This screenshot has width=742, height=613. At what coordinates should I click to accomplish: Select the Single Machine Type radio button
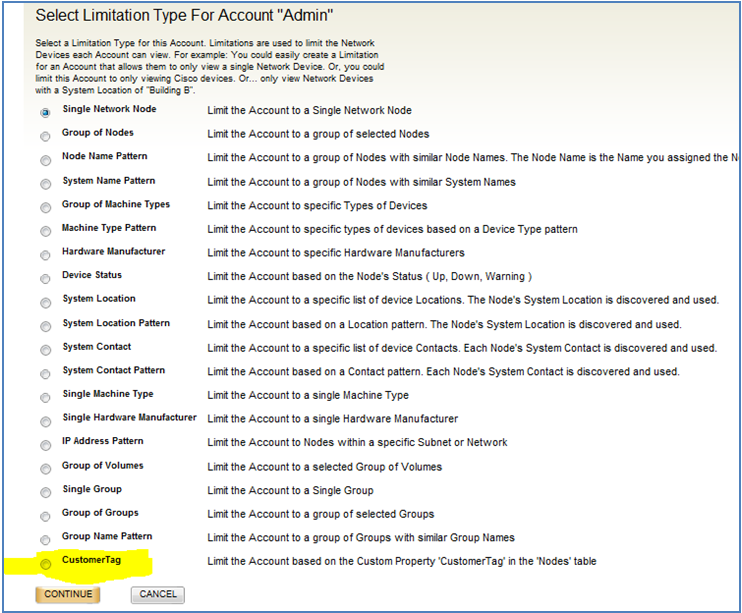45,398
